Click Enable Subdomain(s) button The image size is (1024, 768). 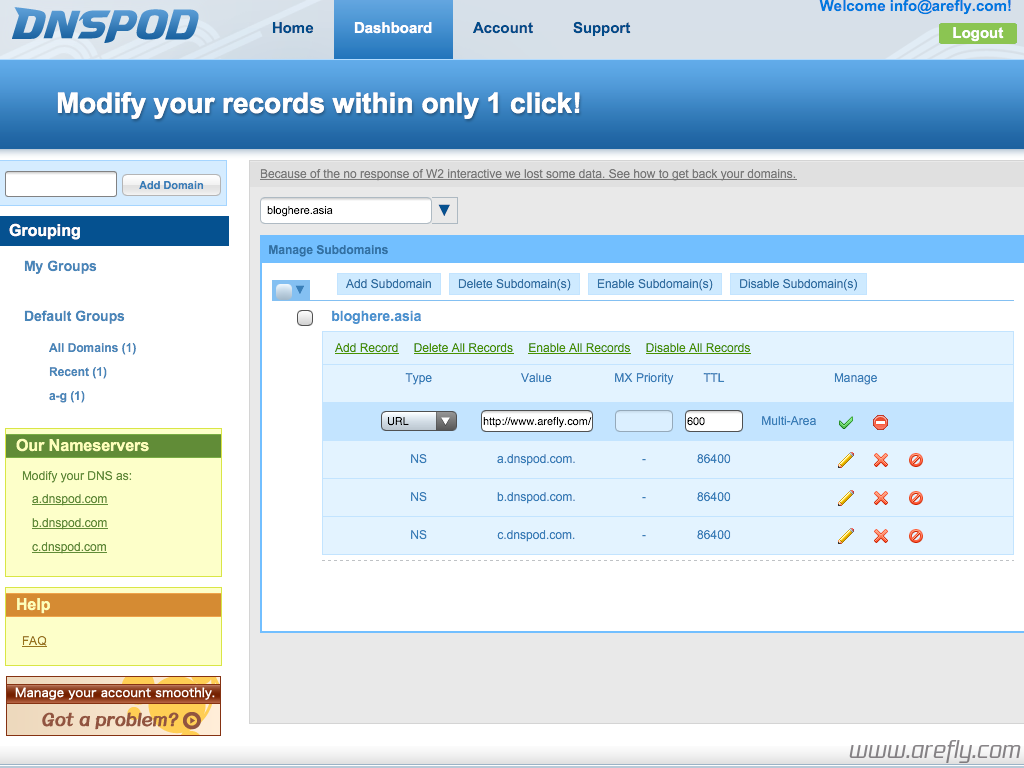click(x=655, y=284)
